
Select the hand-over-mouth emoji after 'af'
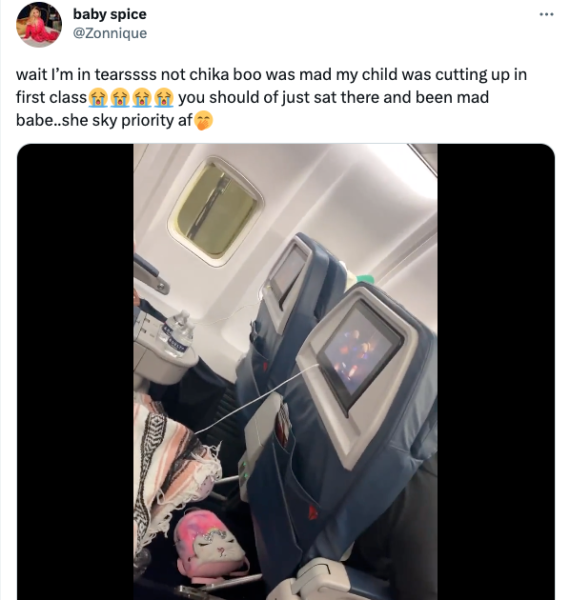[203, 121]
